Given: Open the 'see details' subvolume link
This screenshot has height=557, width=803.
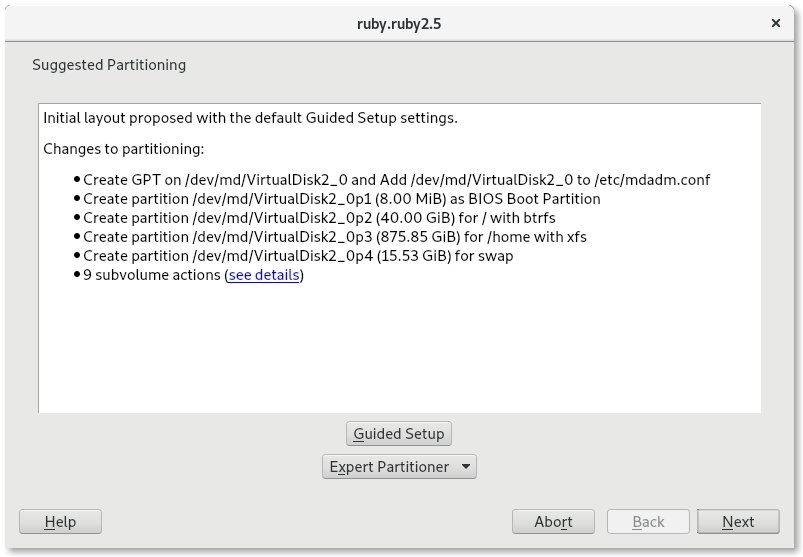Looking at the screenshot, I should pos(264,275).
